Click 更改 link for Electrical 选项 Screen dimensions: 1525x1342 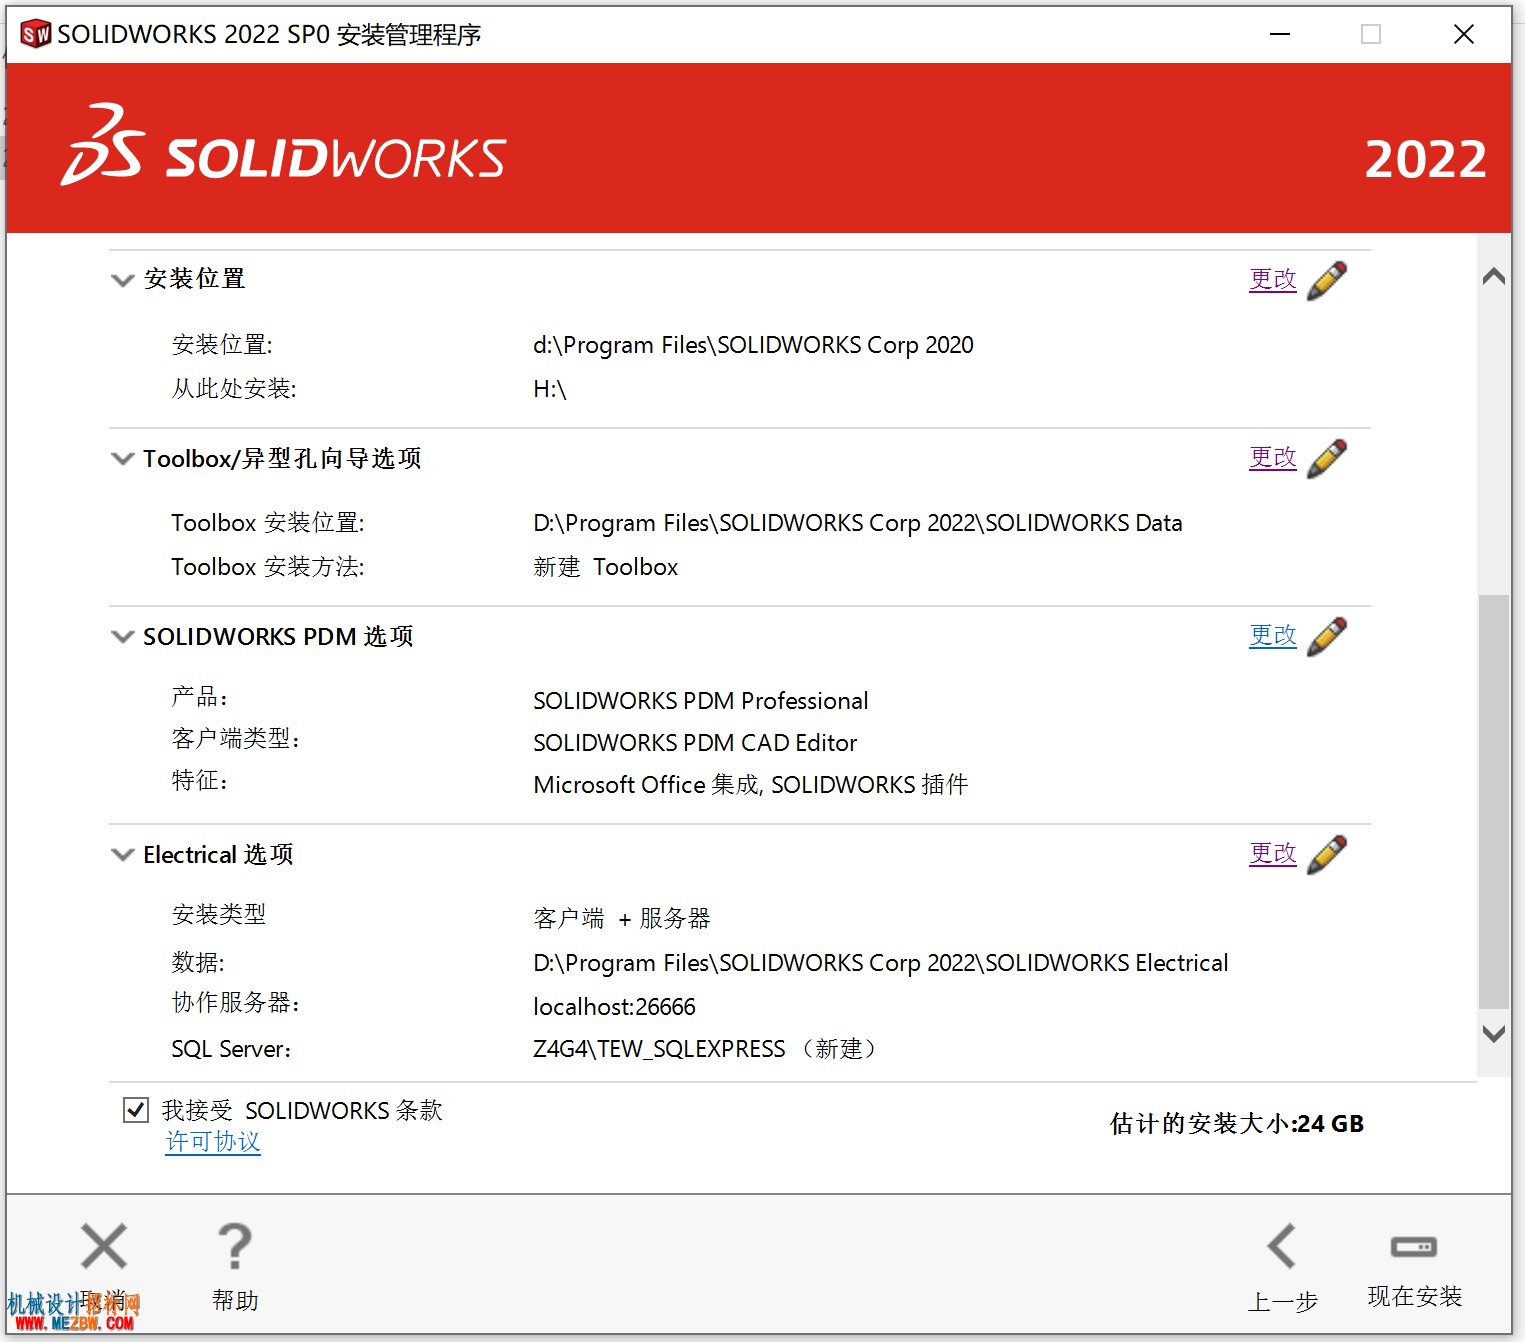tap(1272, 853)
